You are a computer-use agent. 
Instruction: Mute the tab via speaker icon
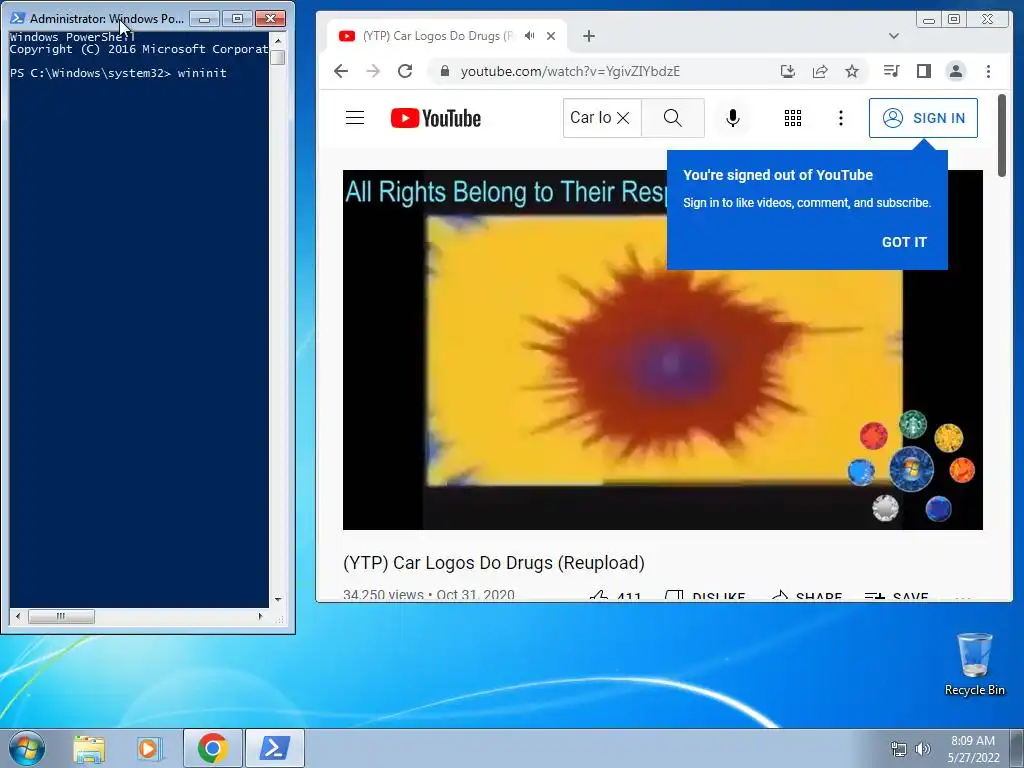[530, 36]
